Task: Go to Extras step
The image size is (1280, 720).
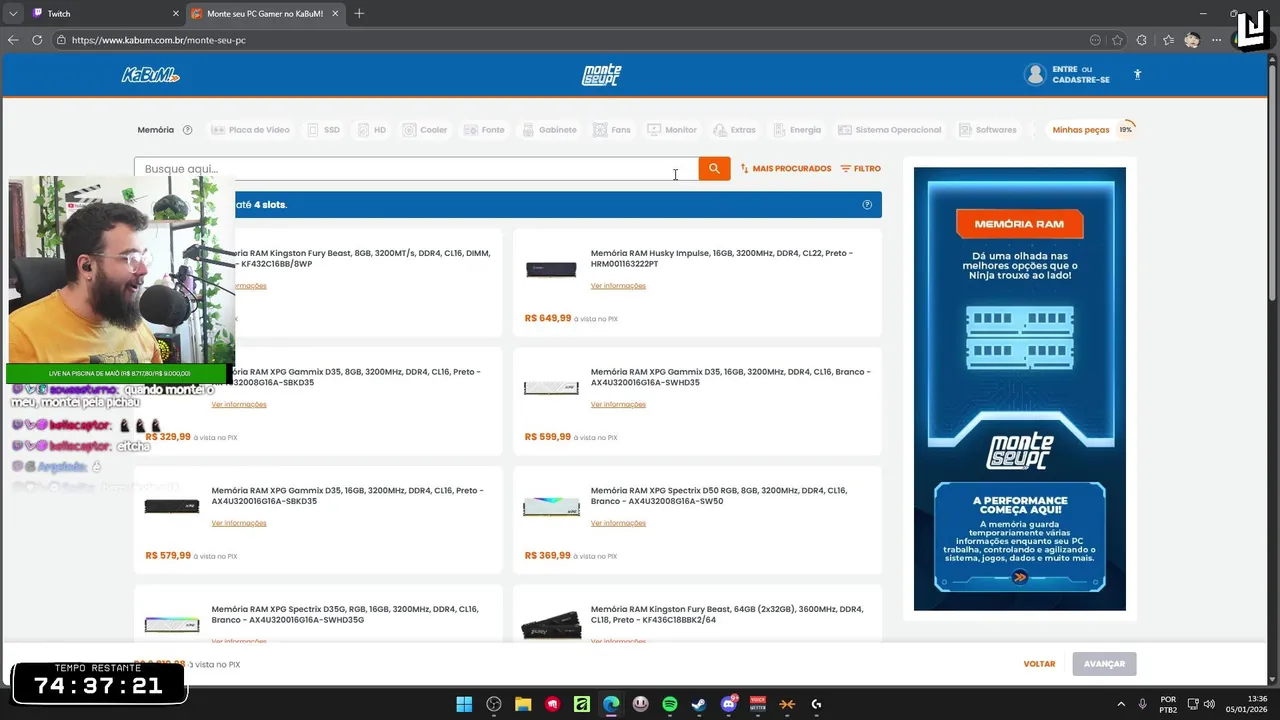Action: pyautogui.click(x=734, y=130)
